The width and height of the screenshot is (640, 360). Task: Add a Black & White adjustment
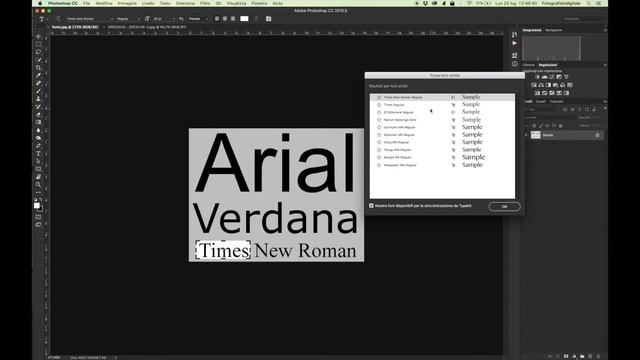click(548, 85)
